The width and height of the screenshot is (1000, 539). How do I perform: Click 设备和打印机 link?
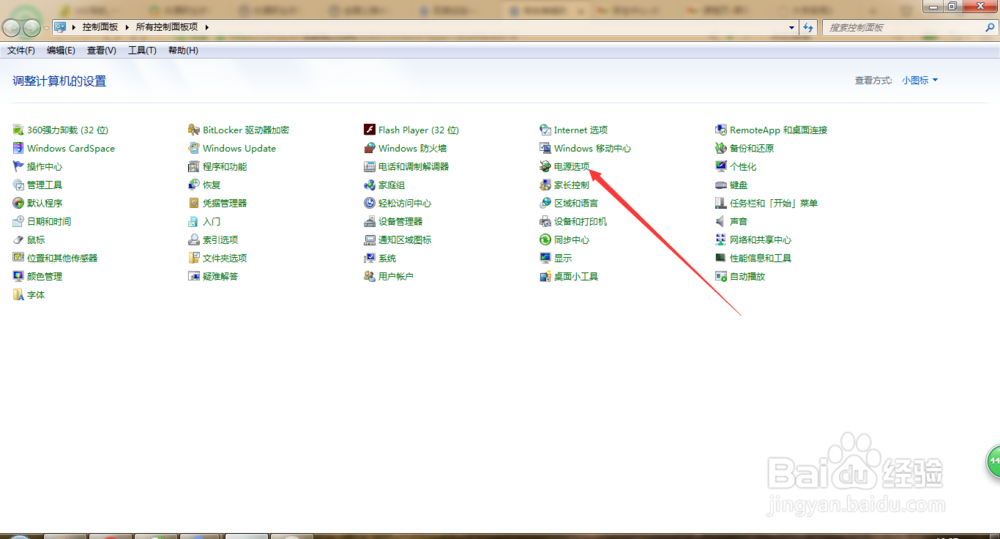click(580, 222)
